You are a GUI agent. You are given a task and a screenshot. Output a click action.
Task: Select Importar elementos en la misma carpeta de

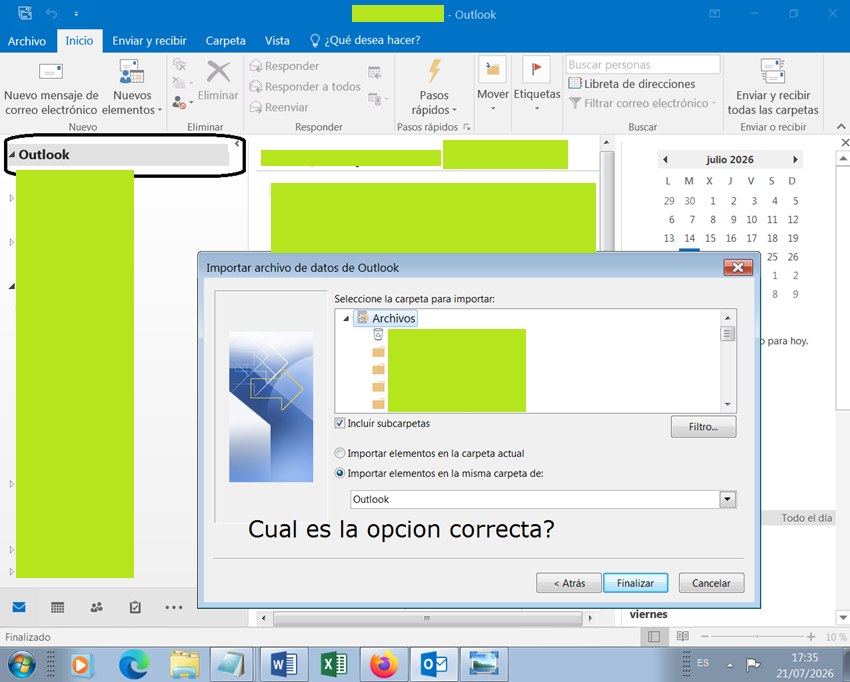pyautogui.click(x=340, y=473)
